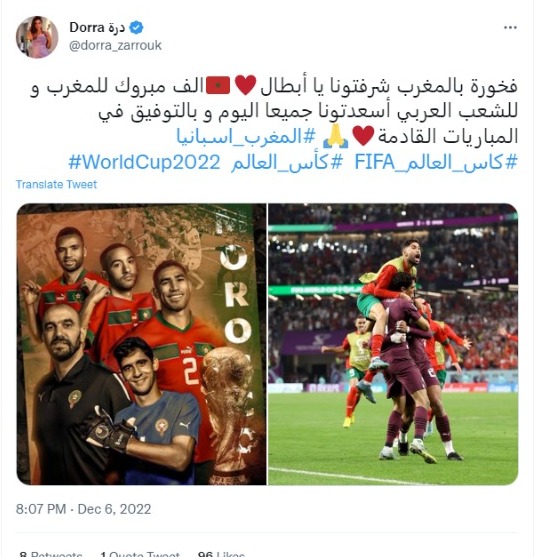The height and width of the screenshot is (557, 549).
Task: Open the #كاس_العالم_FIFA hashtag
Action: [x=436, y=162]
